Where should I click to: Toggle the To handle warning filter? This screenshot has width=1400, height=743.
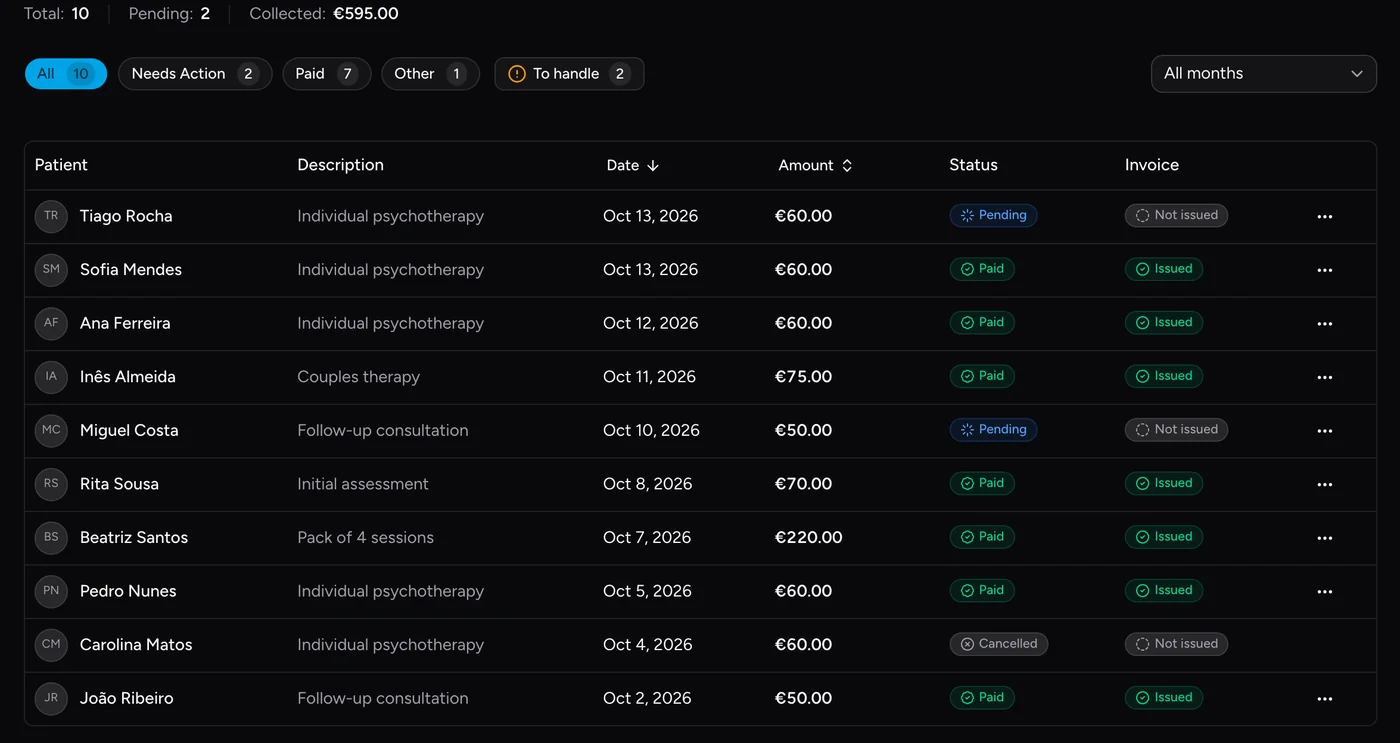pyautogui.click(x=569, y=74)
